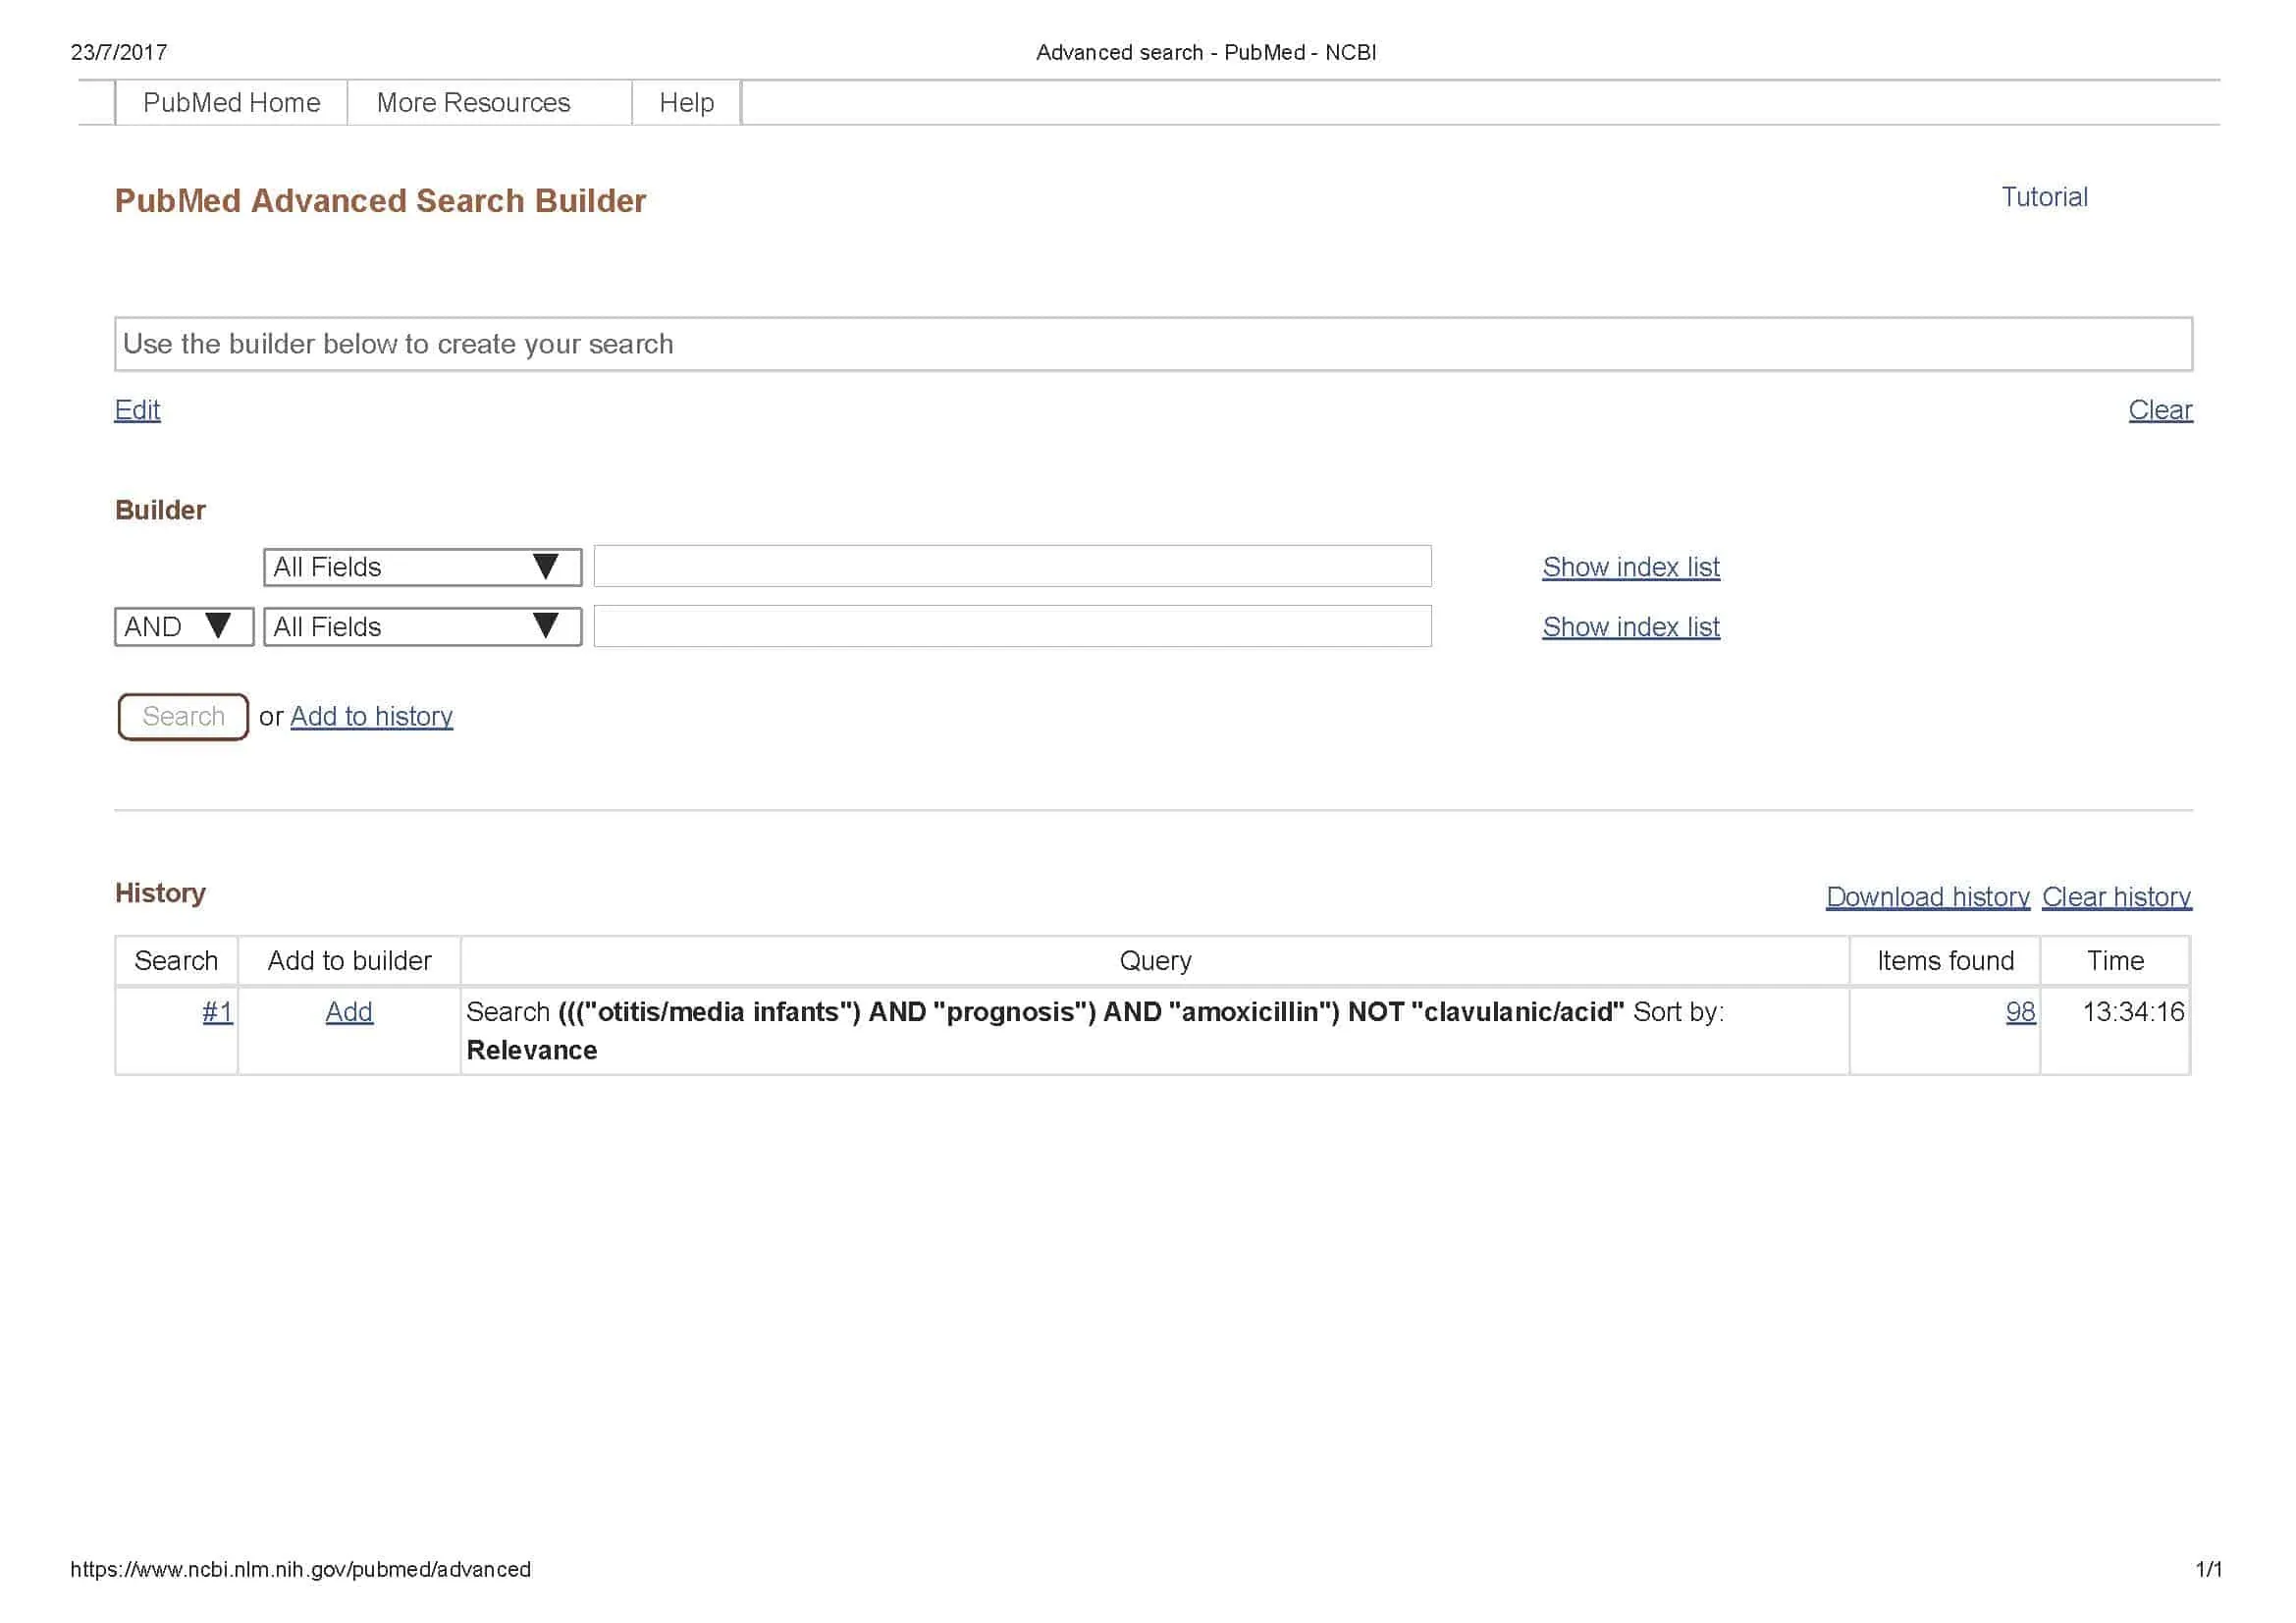Click the Help menu item
Image resolution: width=2296 pixels, height=1623 pixels.
(x=686, y=103)
